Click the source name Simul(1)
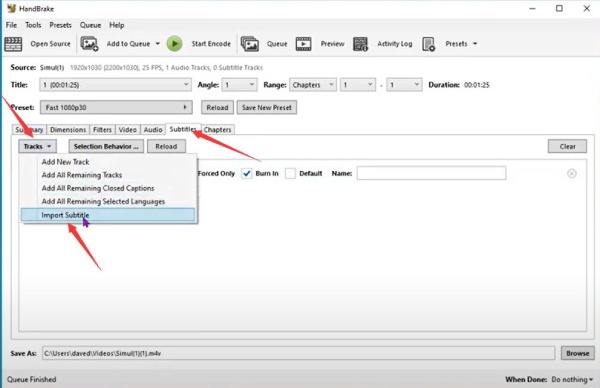The image size is (600, 388). [x=52, y=68]
